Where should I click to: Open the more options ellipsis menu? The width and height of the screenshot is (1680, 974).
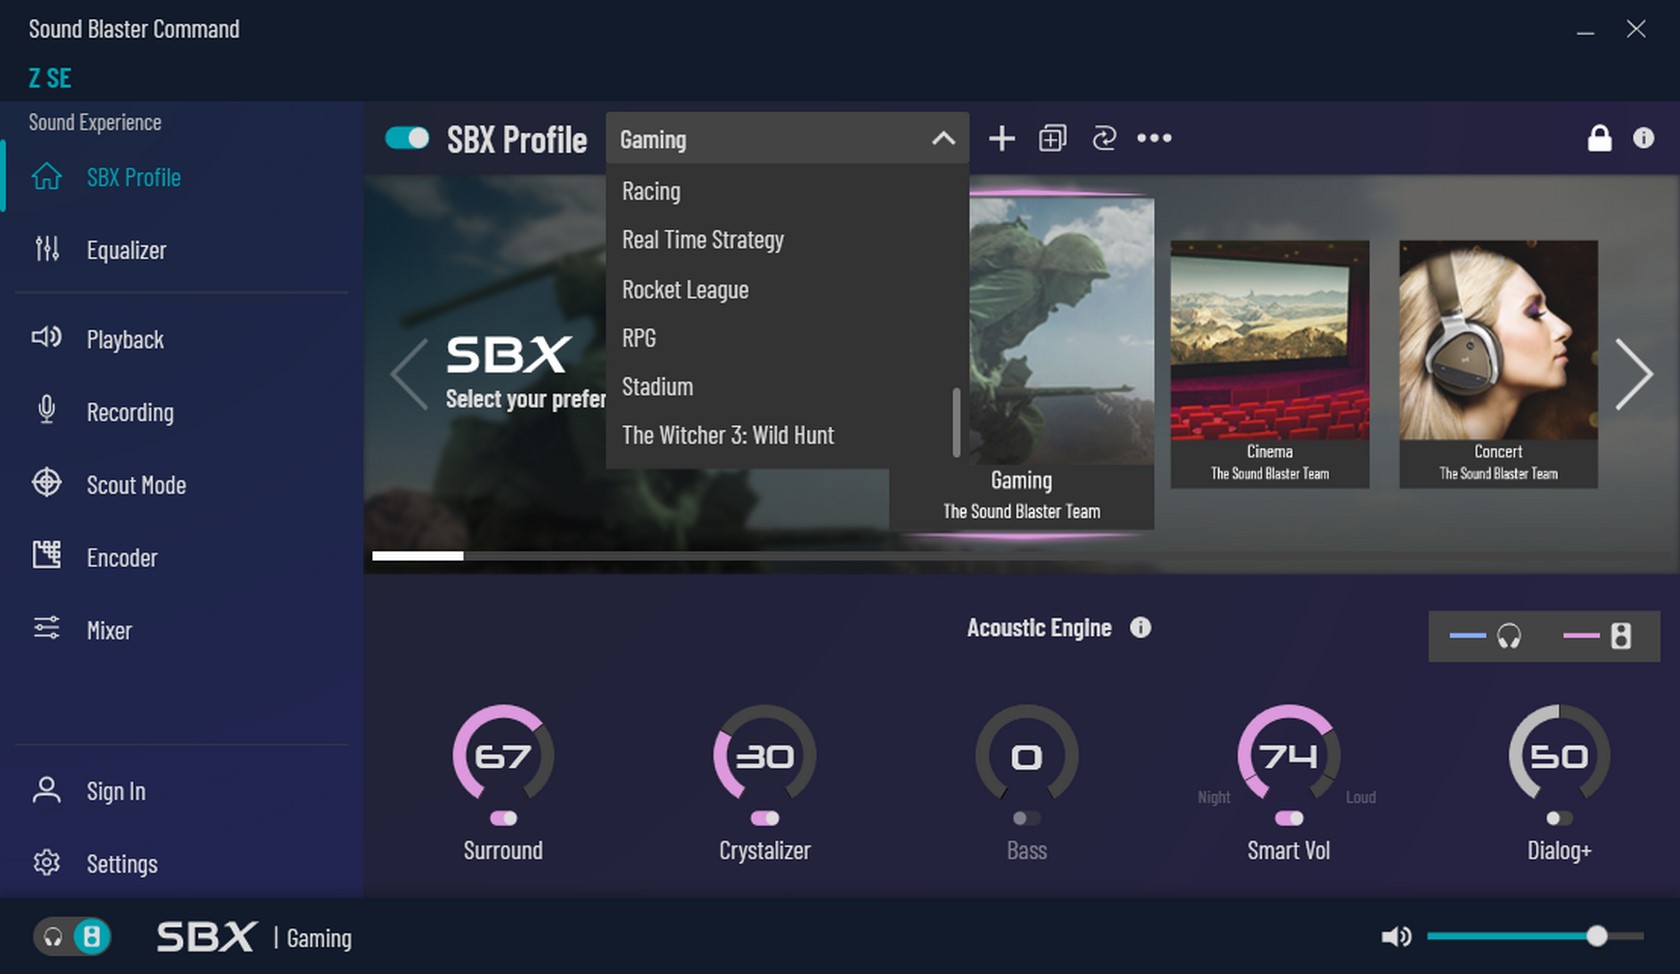[x=1154, y=138]
